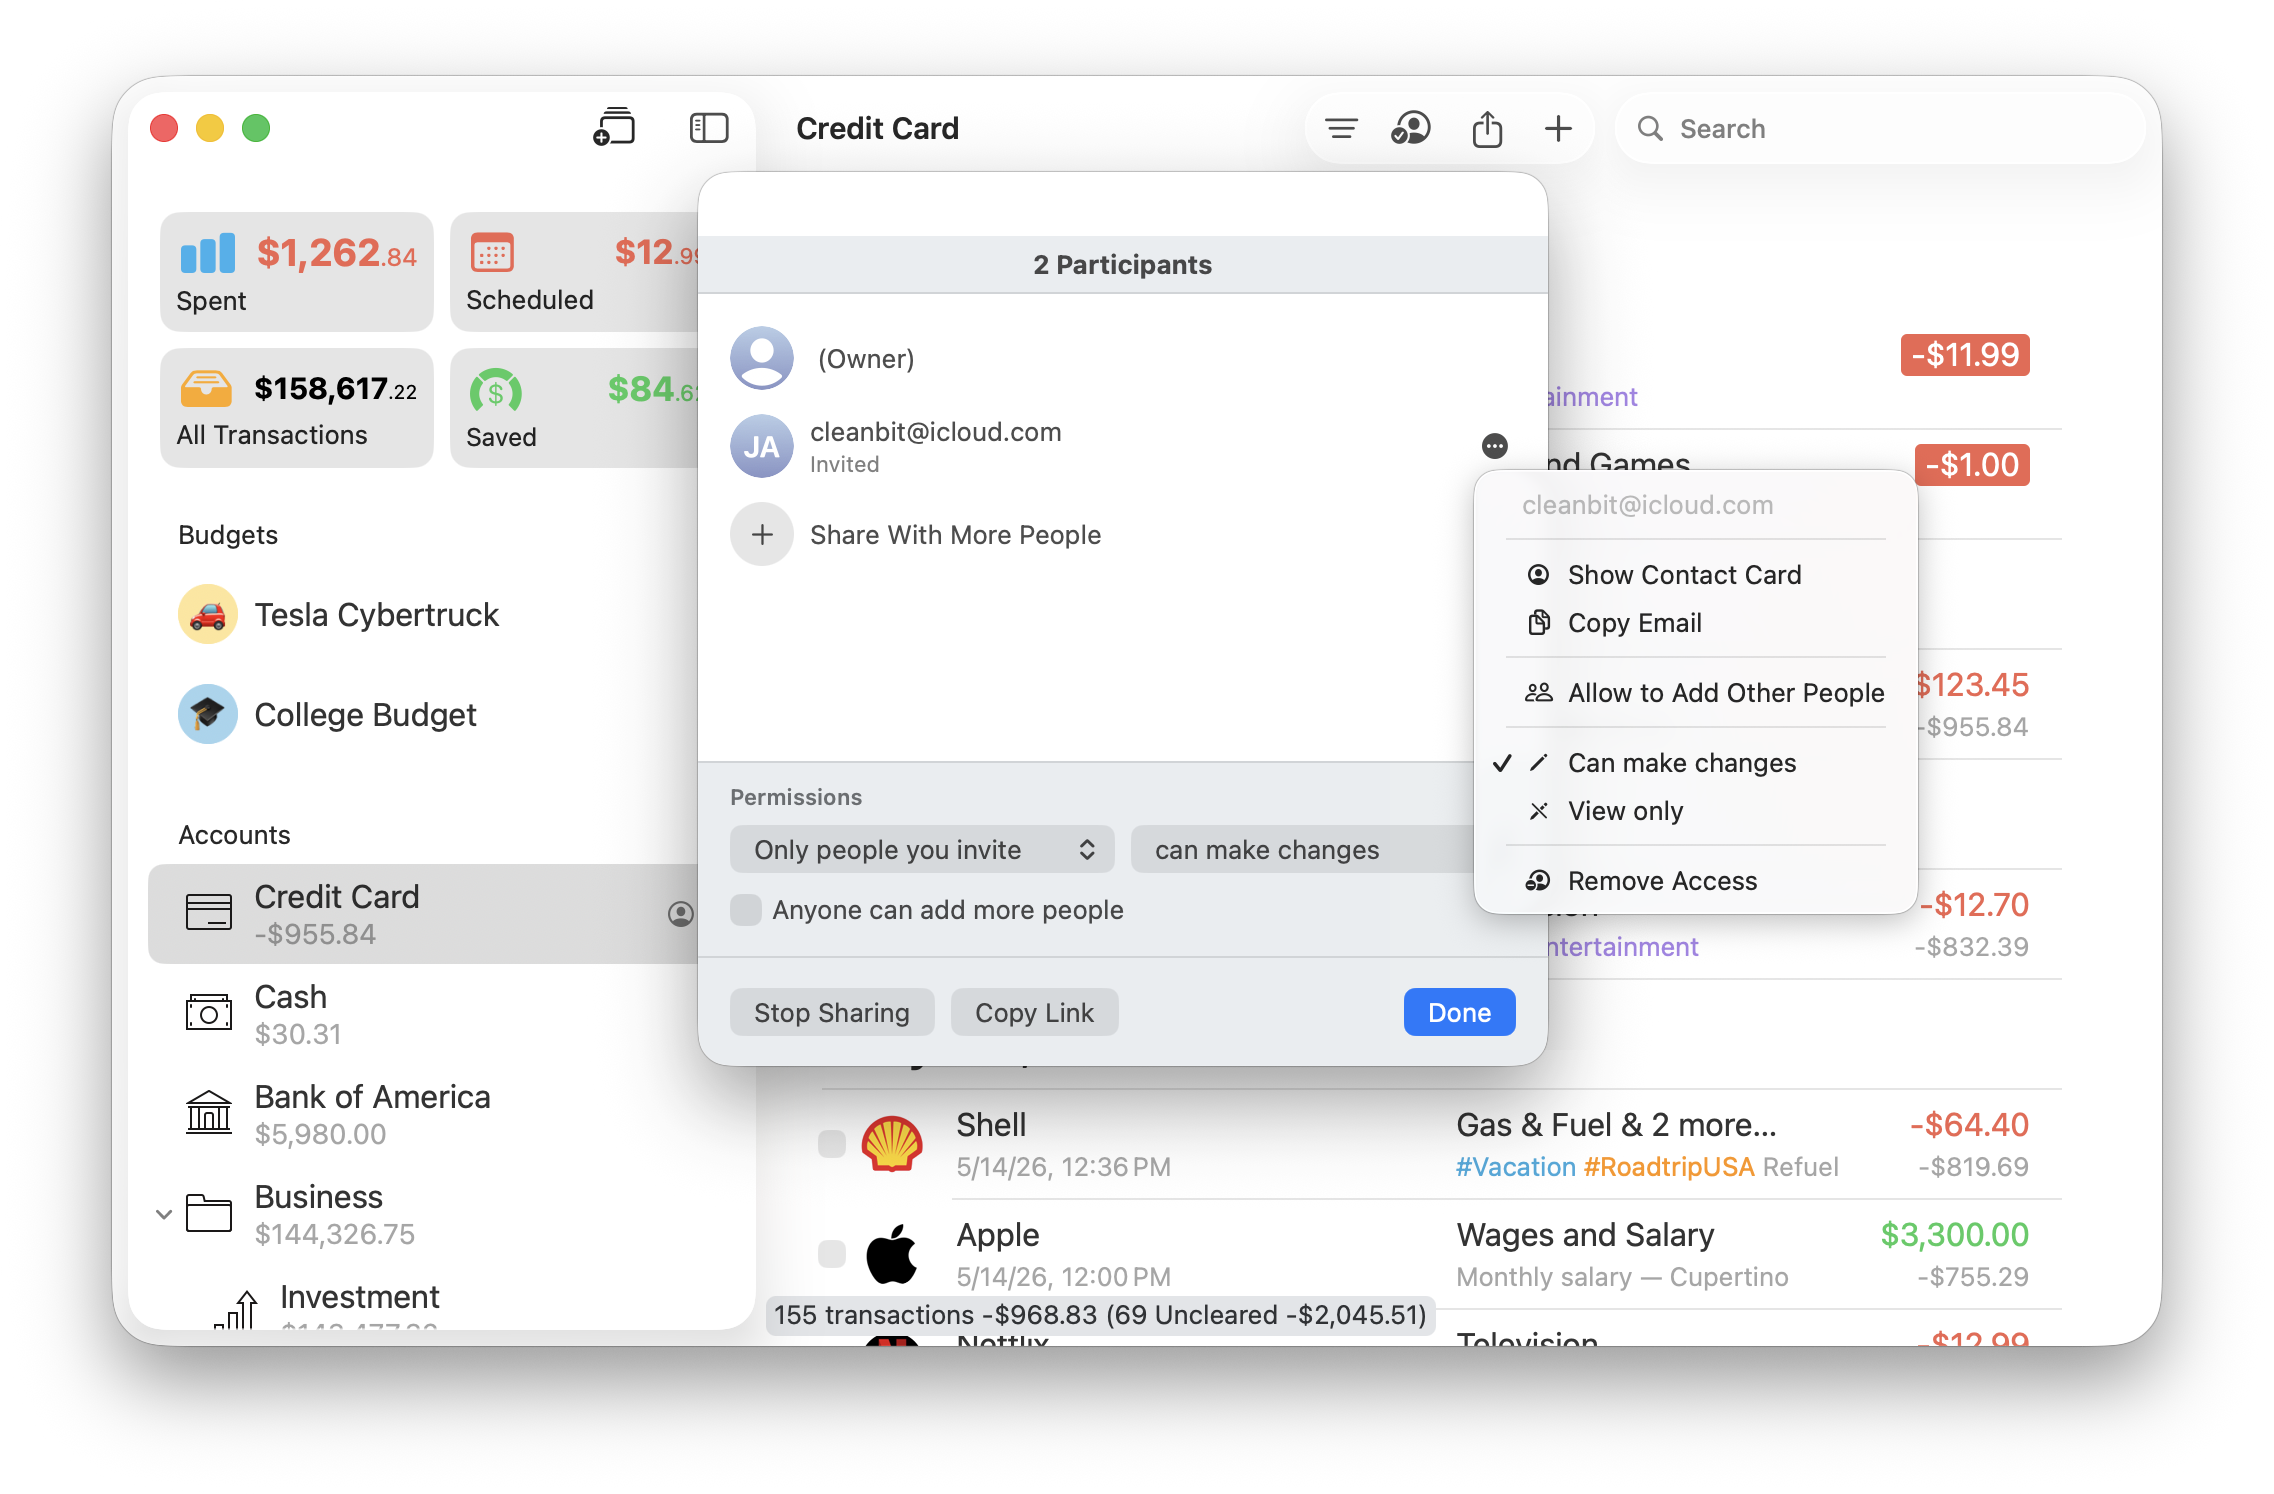Viewport: 2274px width, 1494px height.
Task: Click the Credit Card window title
Action: [x=877, y=128]
